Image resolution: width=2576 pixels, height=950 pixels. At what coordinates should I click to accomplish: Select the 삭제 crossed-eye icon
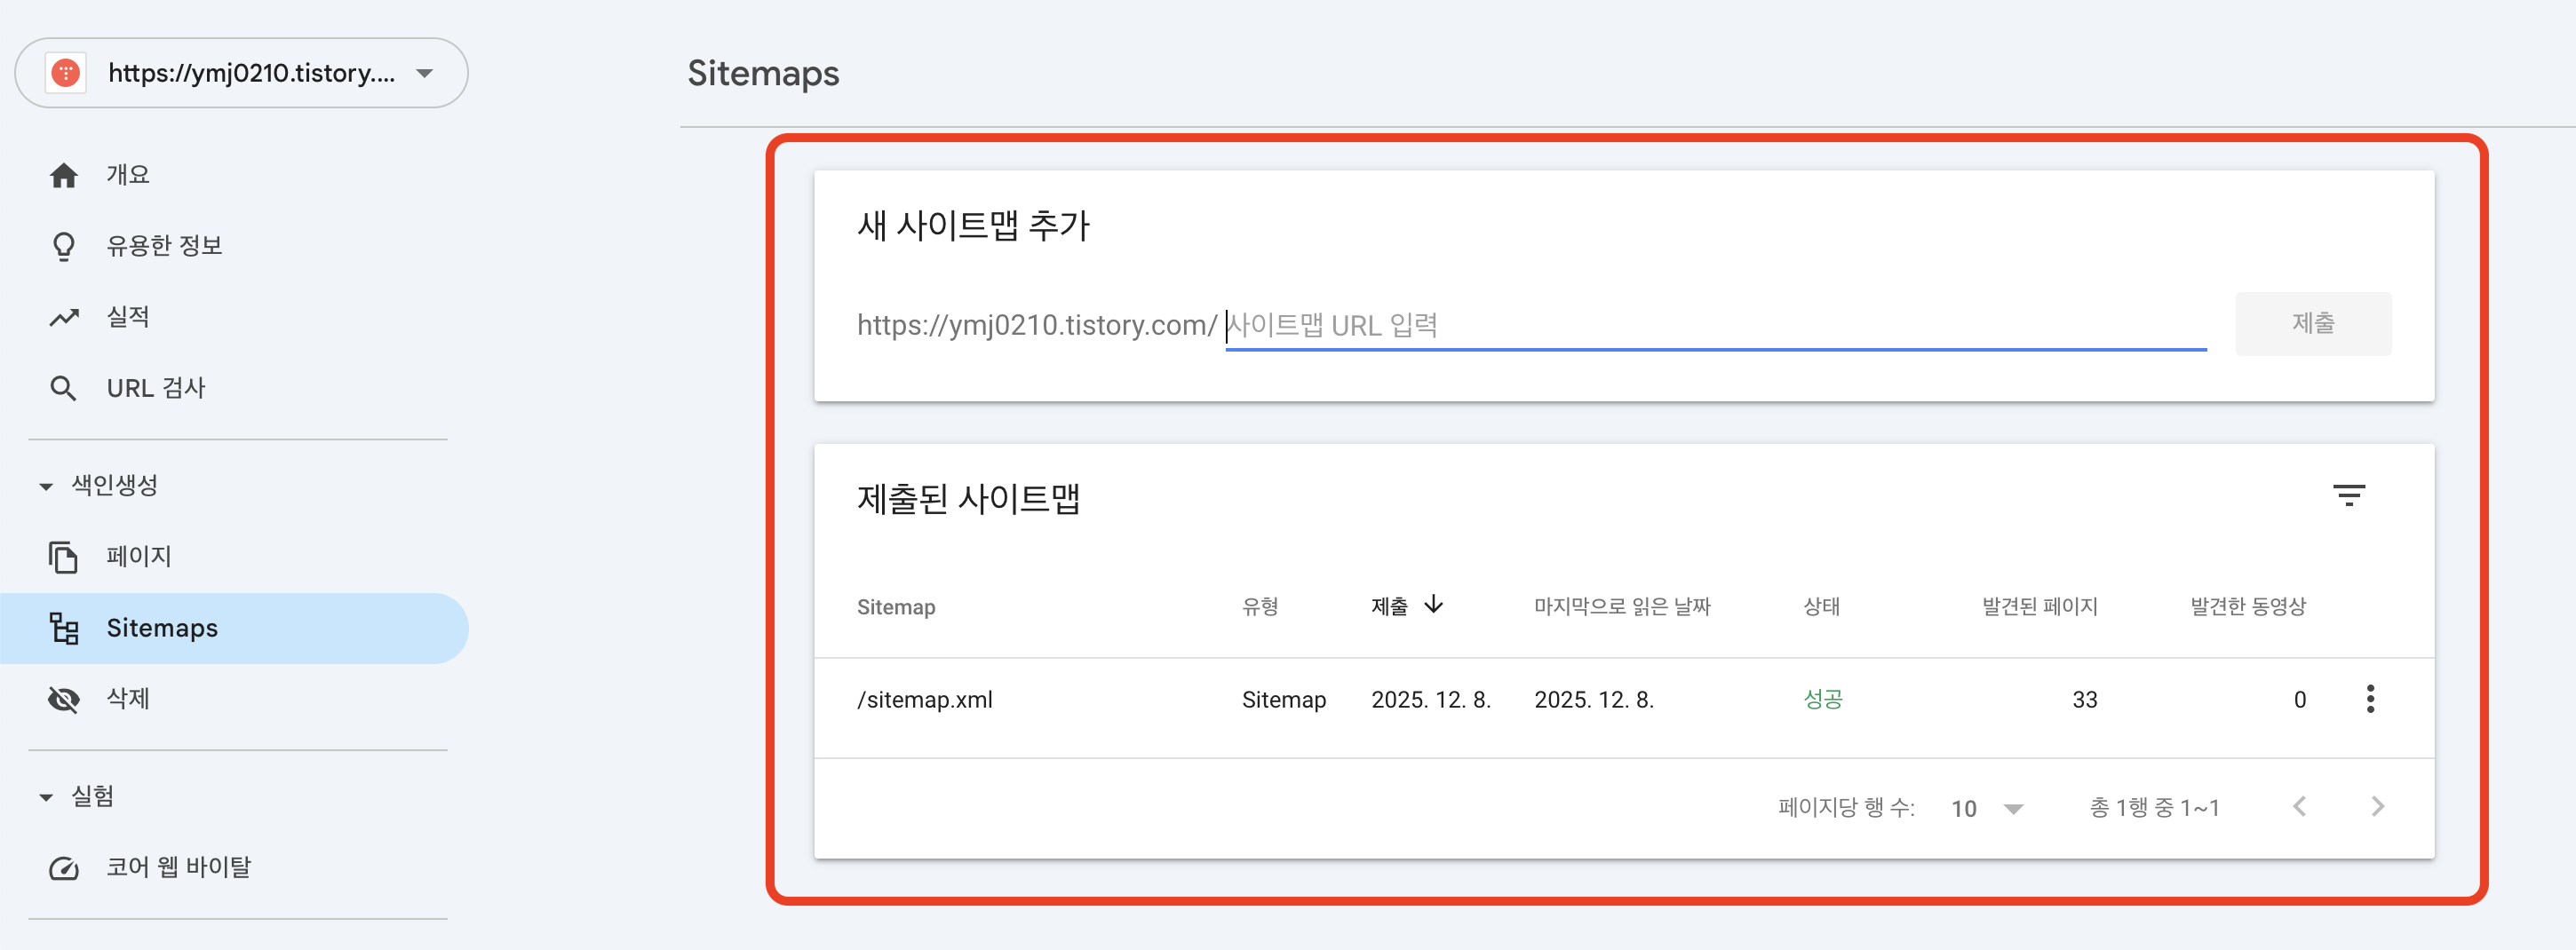tap(64, 699)
